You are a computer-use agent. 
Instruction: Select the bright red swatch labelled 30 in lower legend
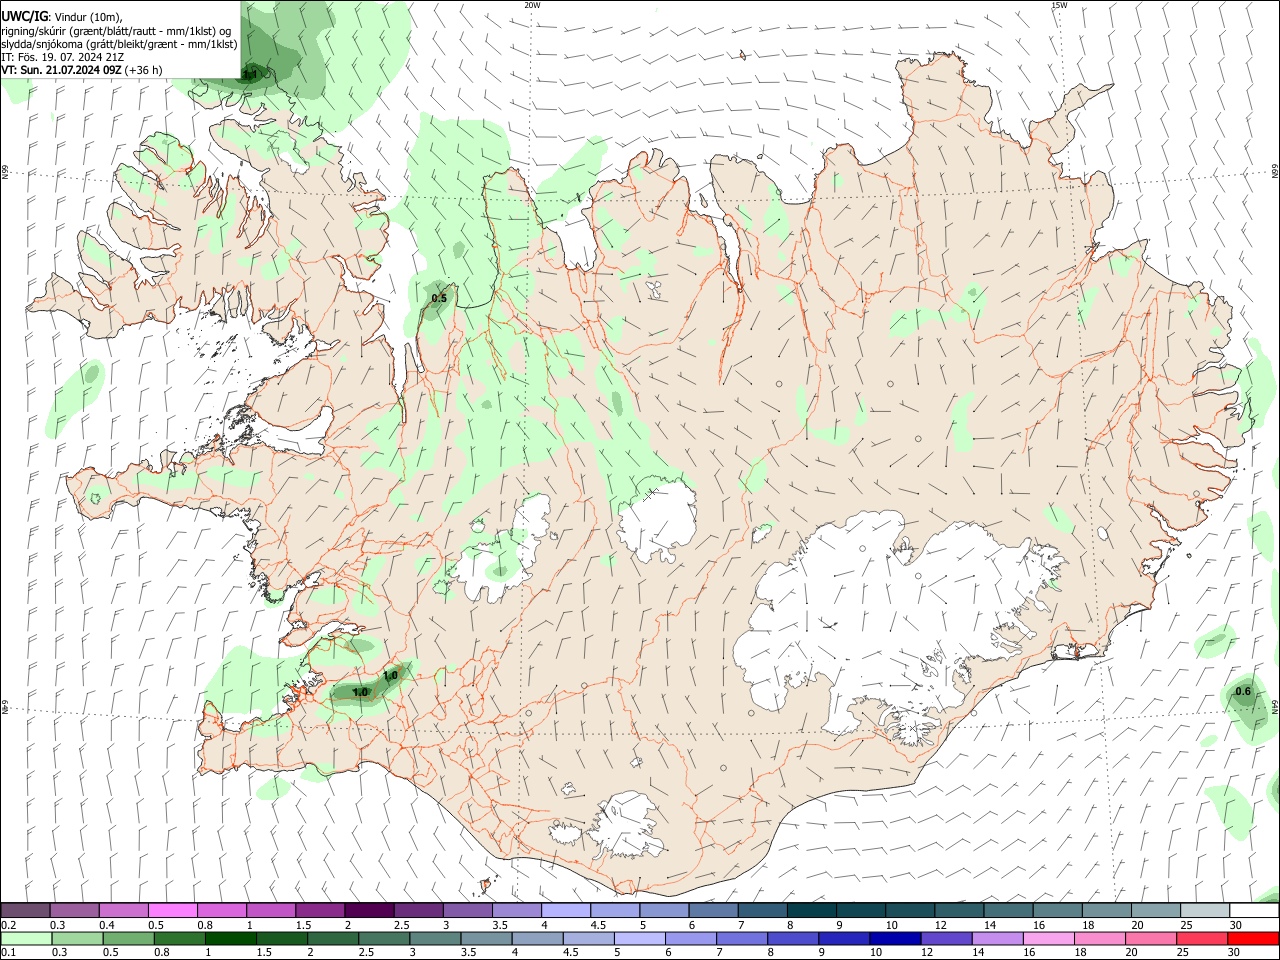click(1253, 938)
